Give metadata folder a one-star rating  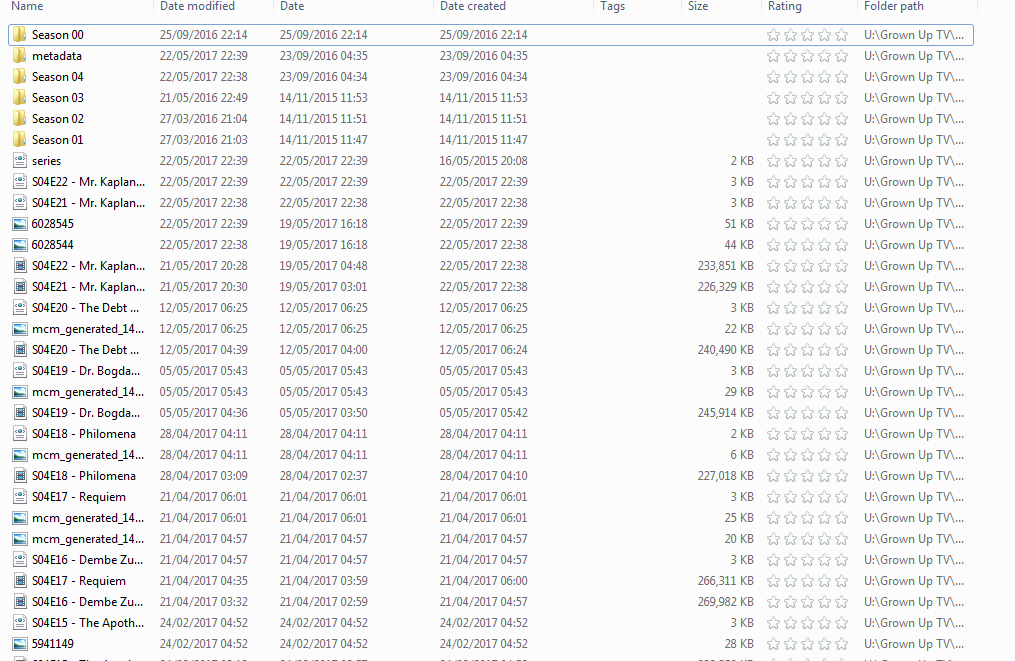point(774,56)
